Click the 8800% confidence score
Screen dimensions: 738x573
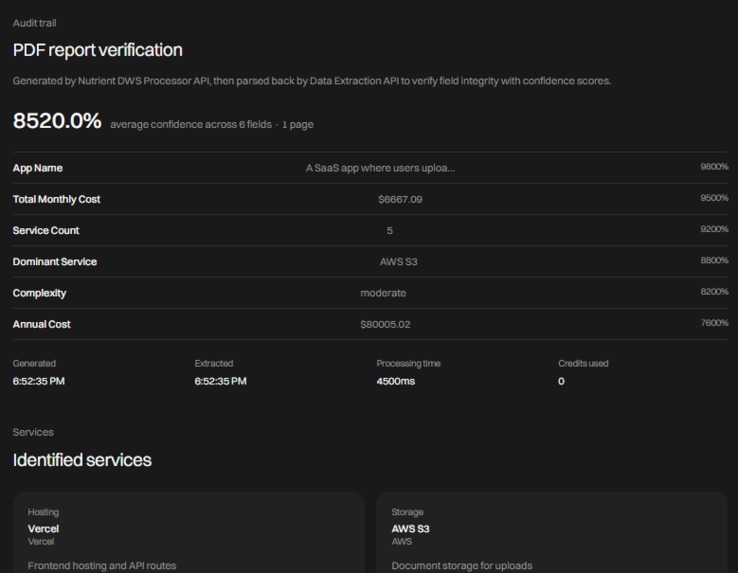coord(714,260)
